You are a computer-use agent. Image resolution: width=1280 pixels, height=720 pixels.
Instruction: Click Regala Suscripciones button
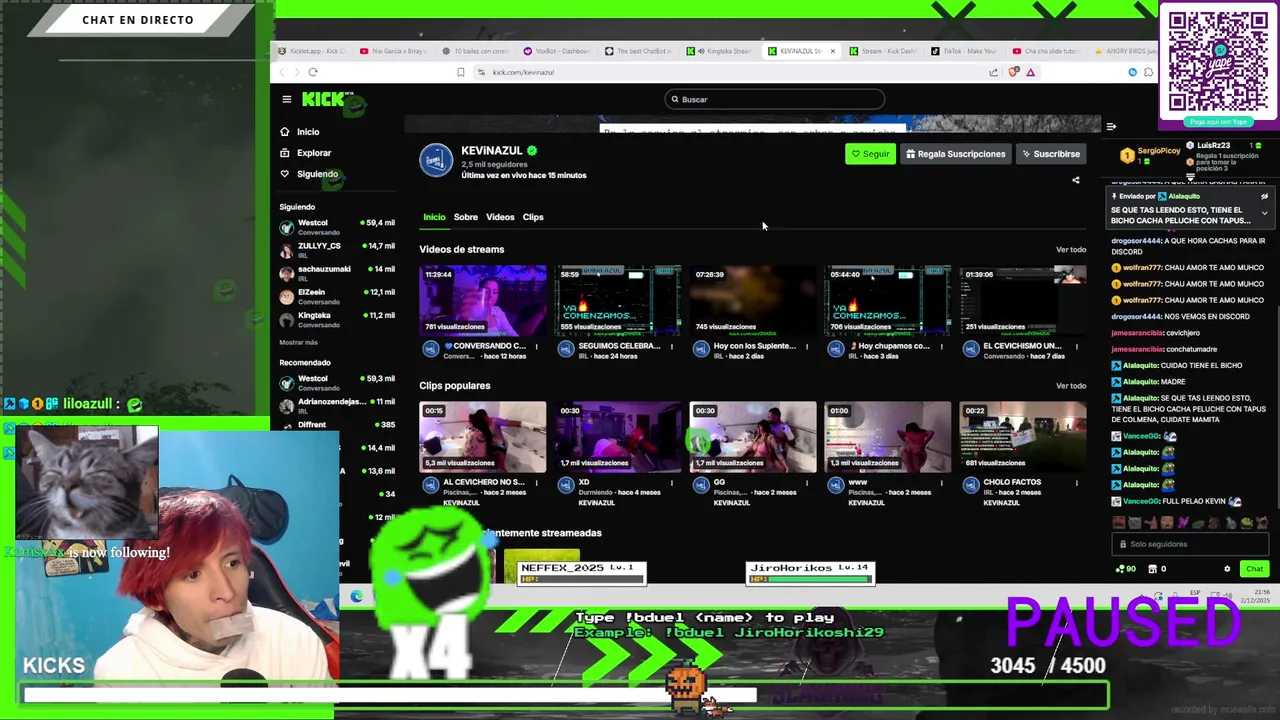[x=955, y=154]
